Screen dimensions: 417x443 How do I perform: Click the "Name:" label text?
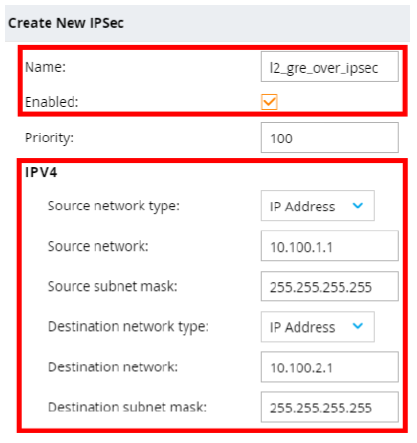point(45,67)
